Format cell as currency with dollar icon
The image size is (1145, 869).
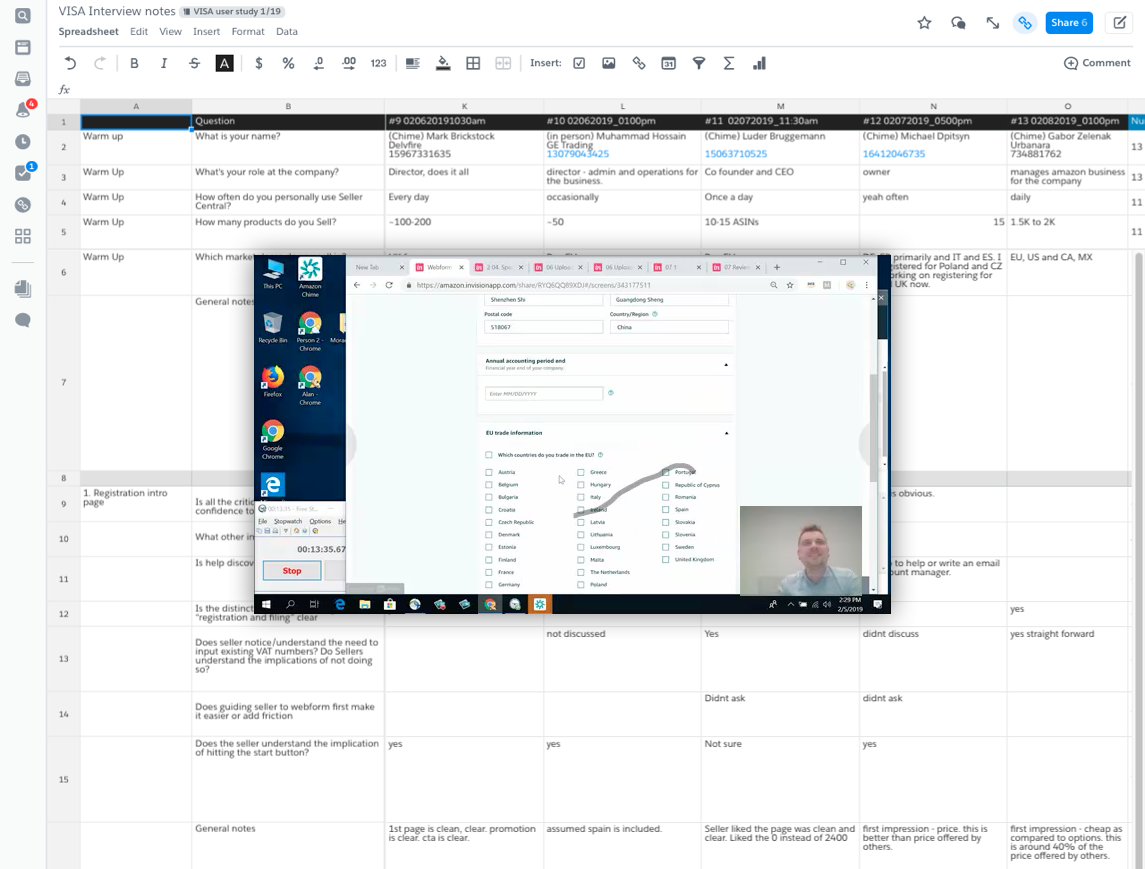coord(259,64)
